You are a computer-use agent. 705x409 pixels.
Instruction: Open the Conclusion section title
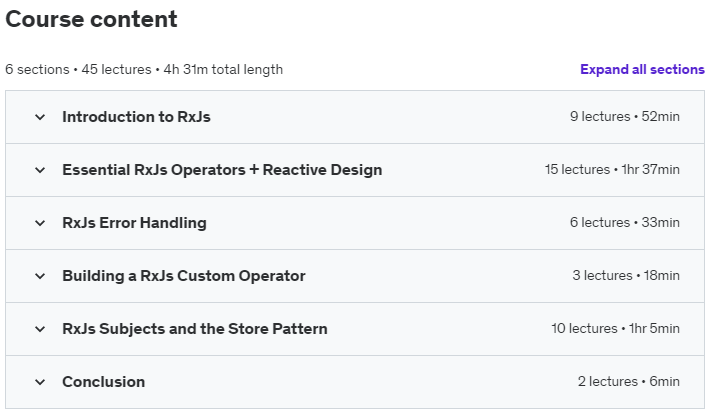(x=103, y=382)
